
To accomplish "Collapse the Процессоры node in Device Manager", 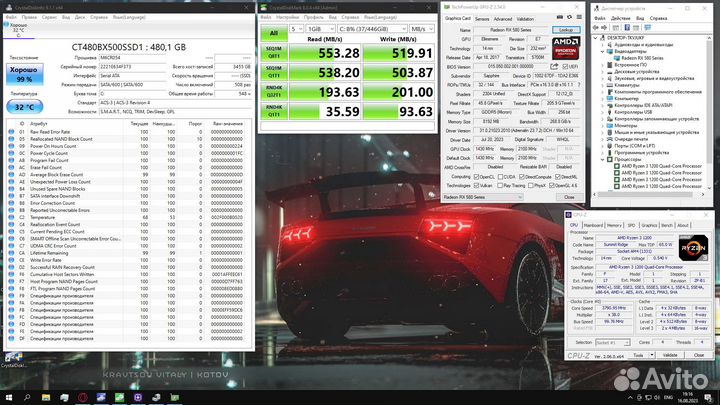I will (x=603, y=159).
